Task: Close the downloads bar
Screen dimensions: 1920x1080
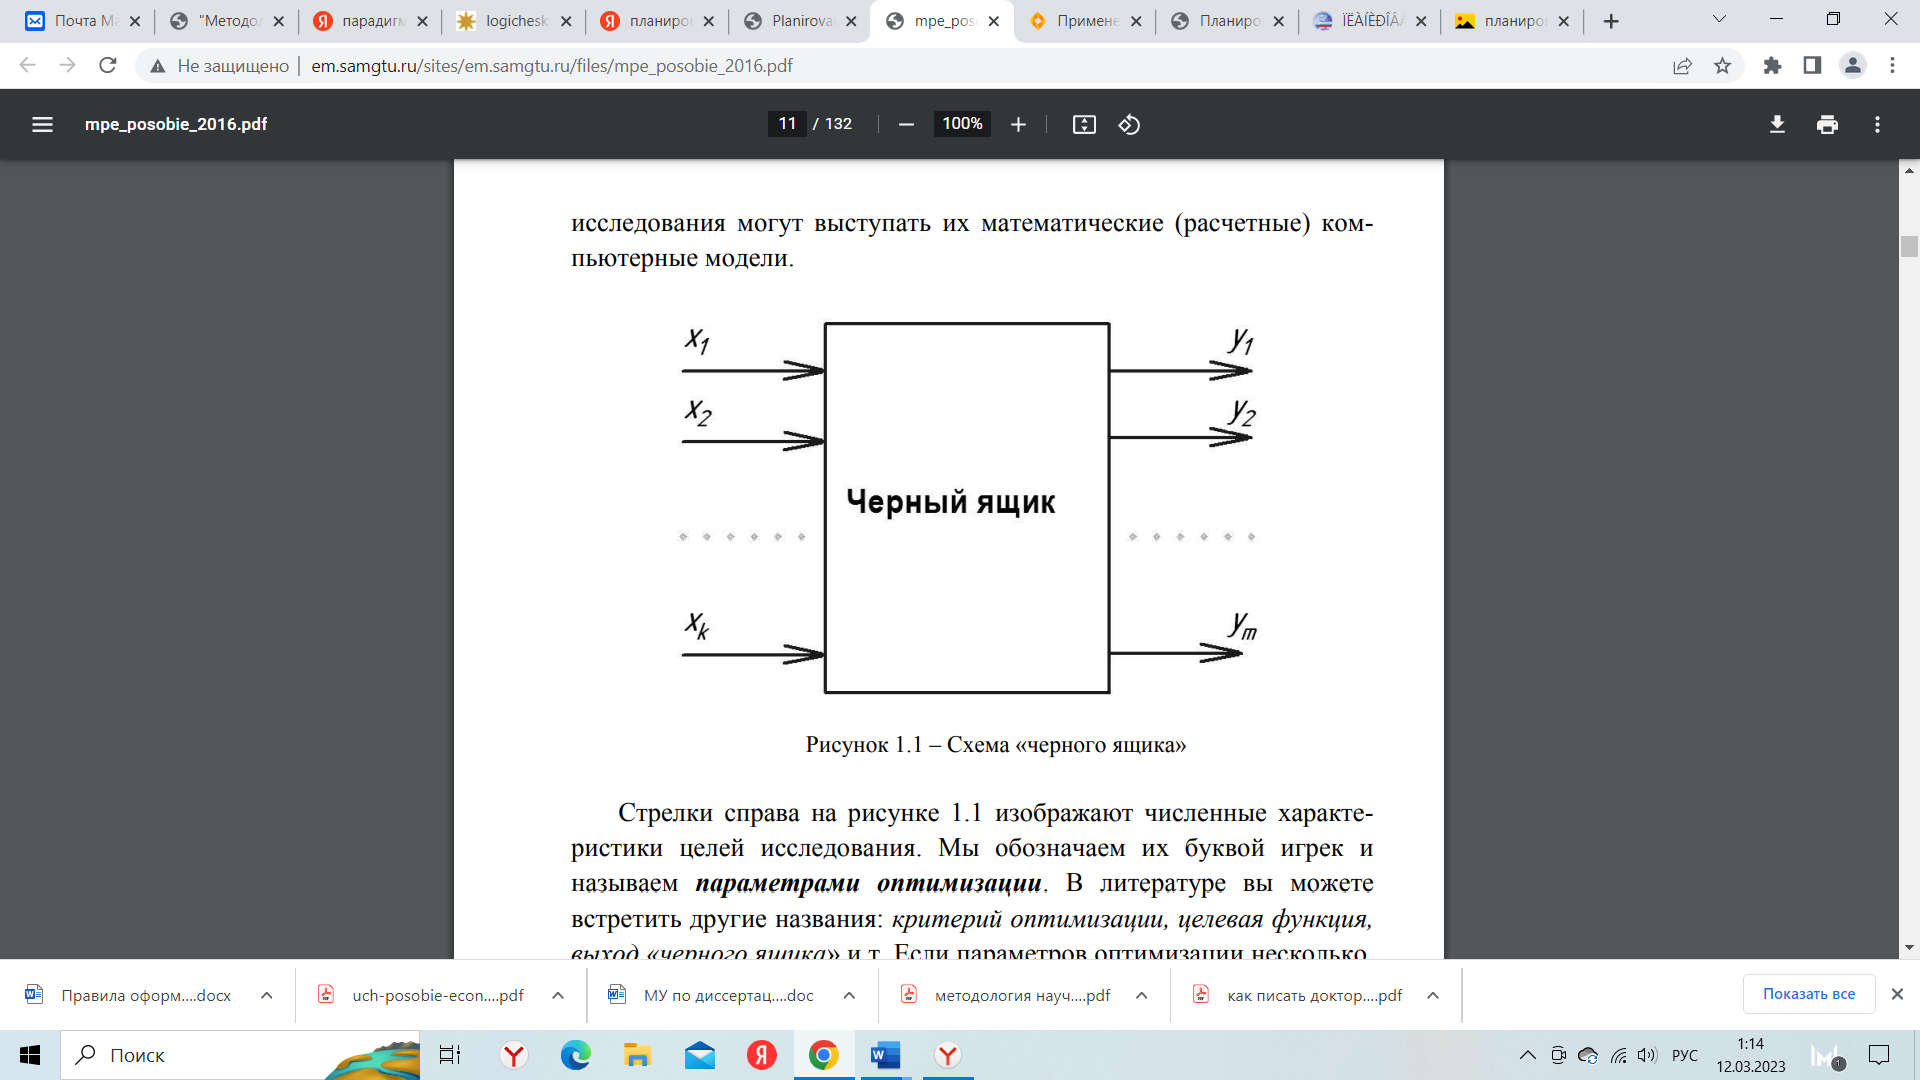Action: tap(1897, 994)
